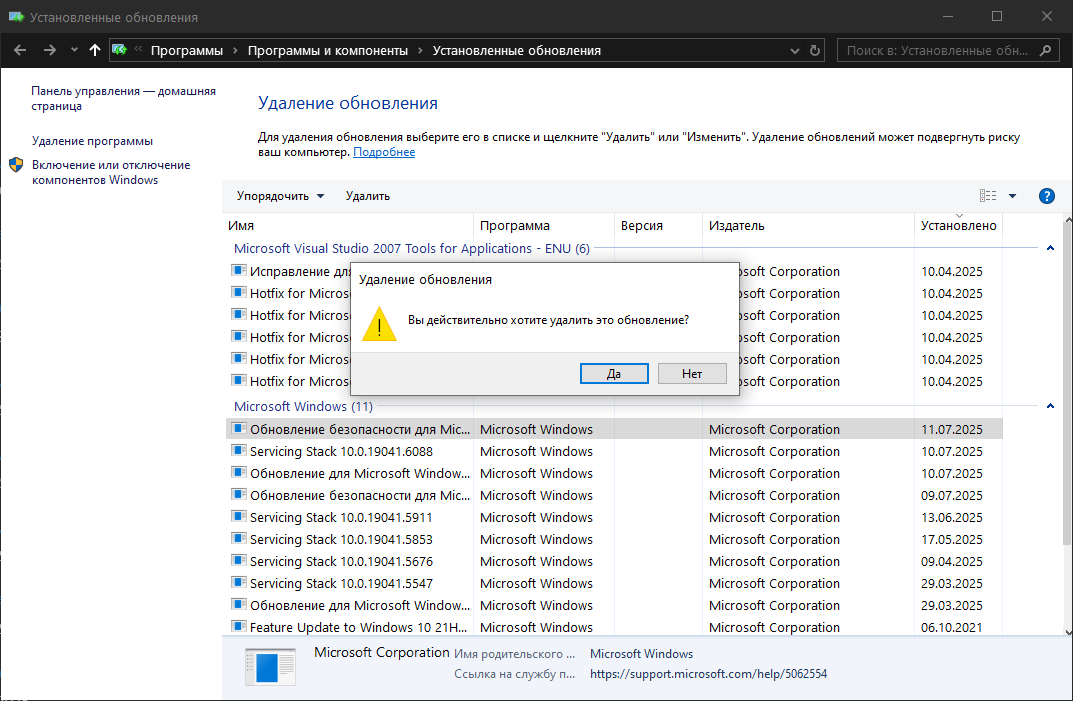Sort by the Издатель column header

(808, 225)
